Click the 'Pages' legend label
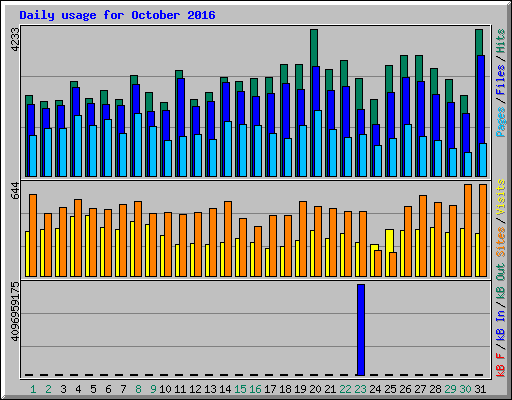Image resolution: width=512 pixels, height=400 pixels. (x=501, y=122)
